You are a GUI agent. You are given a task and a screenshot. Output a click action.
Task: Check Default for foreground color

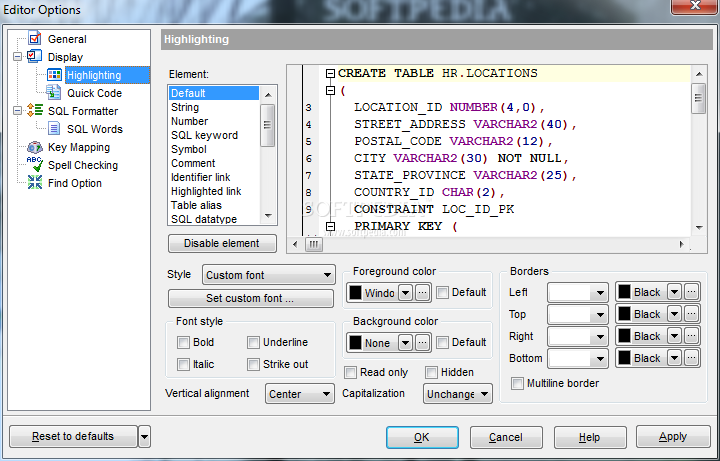pos(442,292)
